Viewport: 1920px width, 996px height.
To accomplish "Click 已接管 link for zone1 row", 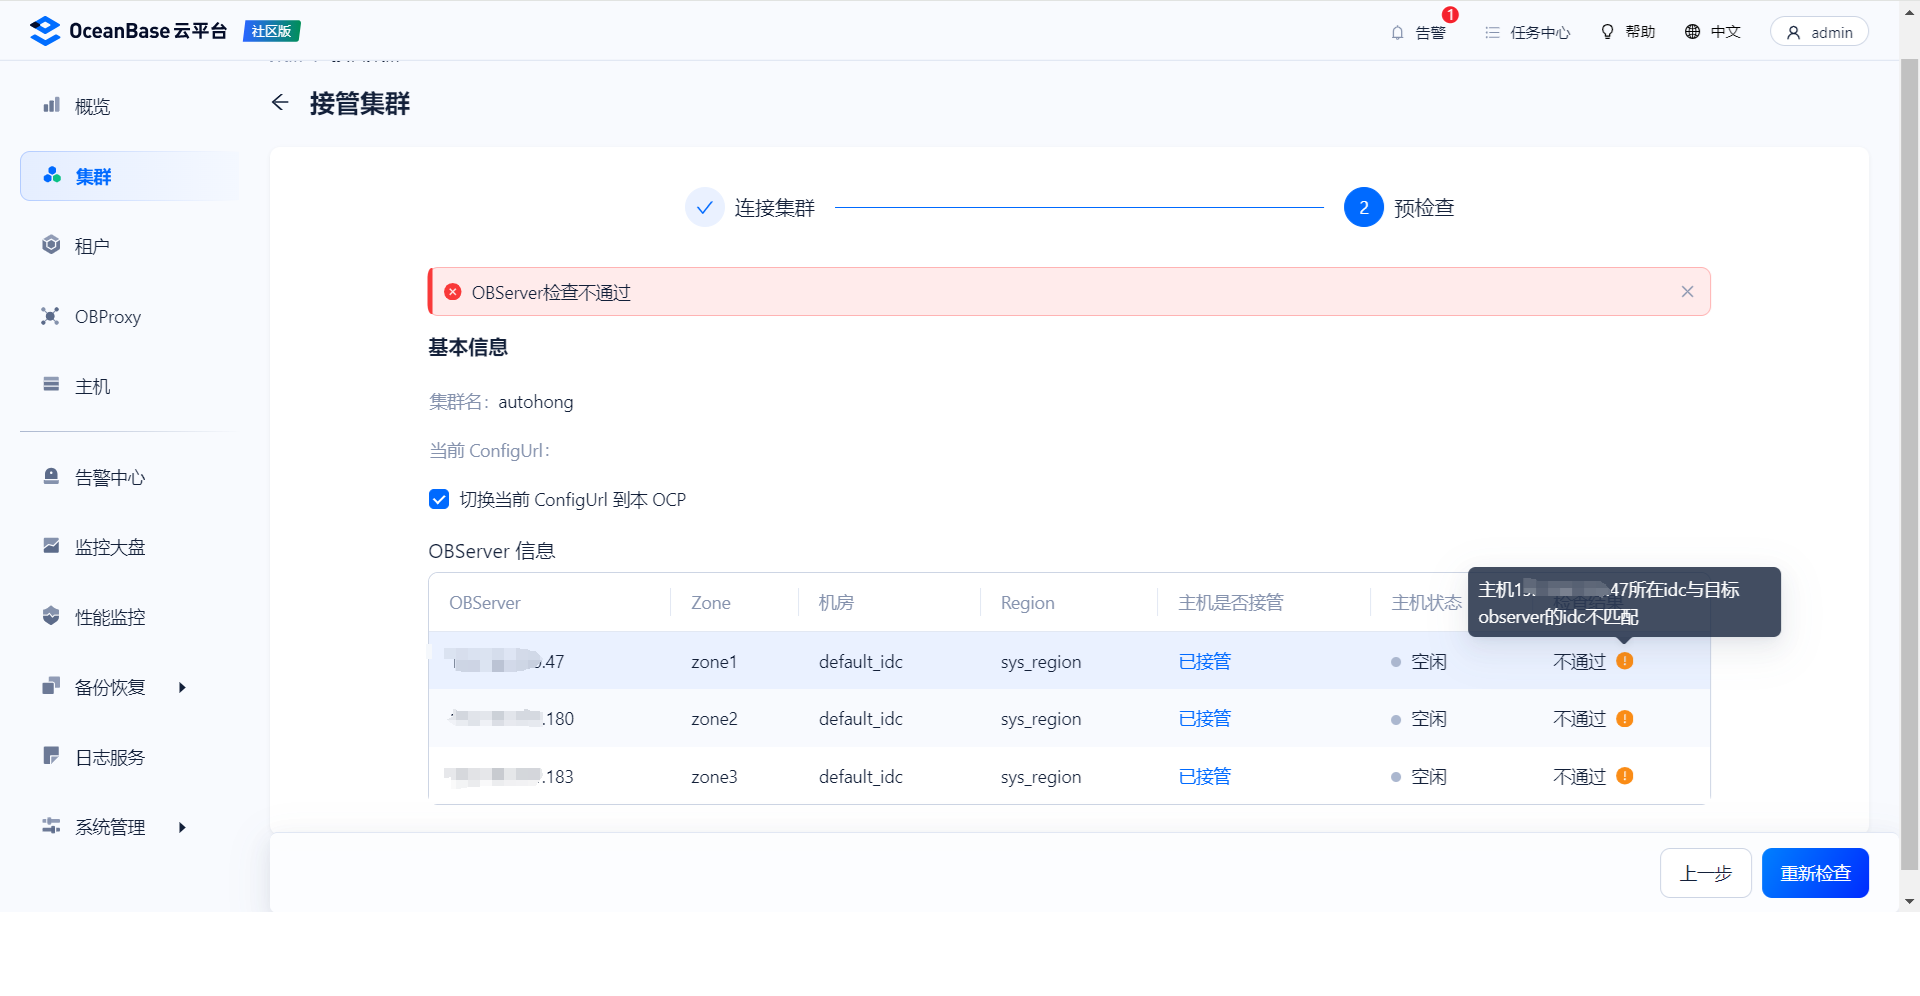I will [1204, 661].
